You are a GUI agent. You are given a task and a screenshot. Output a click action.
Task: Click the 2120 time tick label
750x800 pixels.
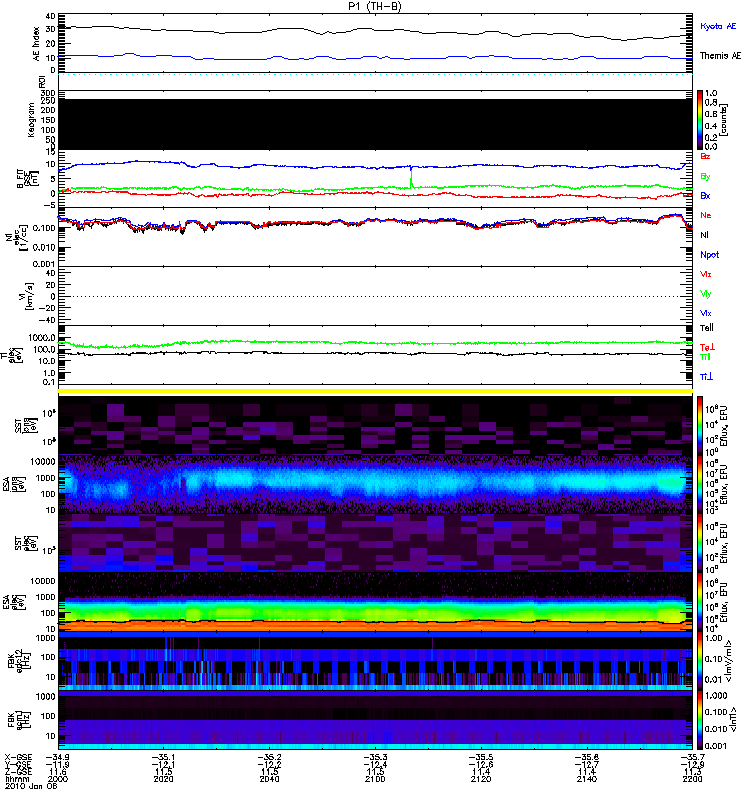[x=481, y=779]
